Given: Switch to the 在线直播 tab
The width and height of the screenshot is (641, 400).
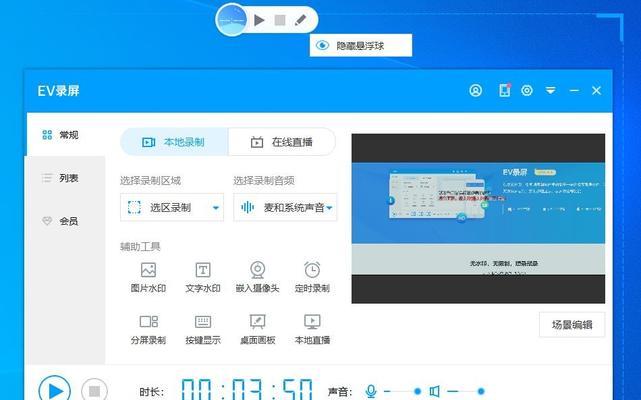Looking at the screenshot, I should point(282,142).
